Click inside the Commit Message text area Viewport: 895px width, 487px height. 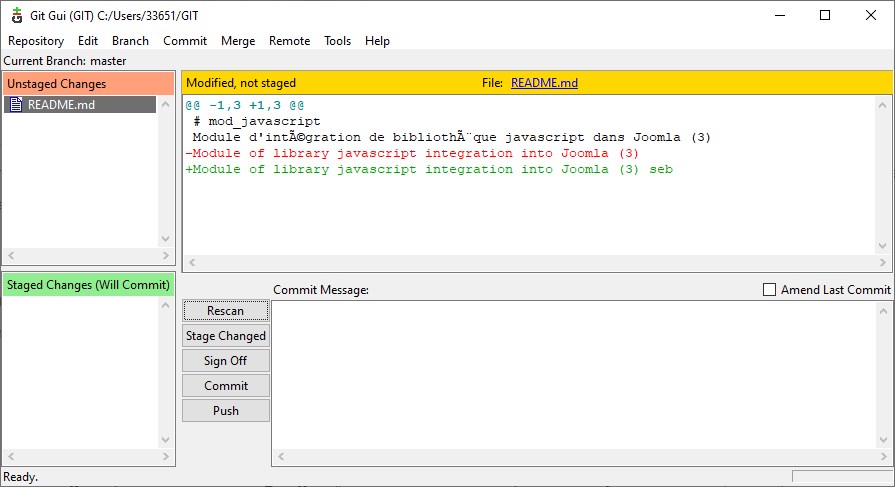point(574,375)
